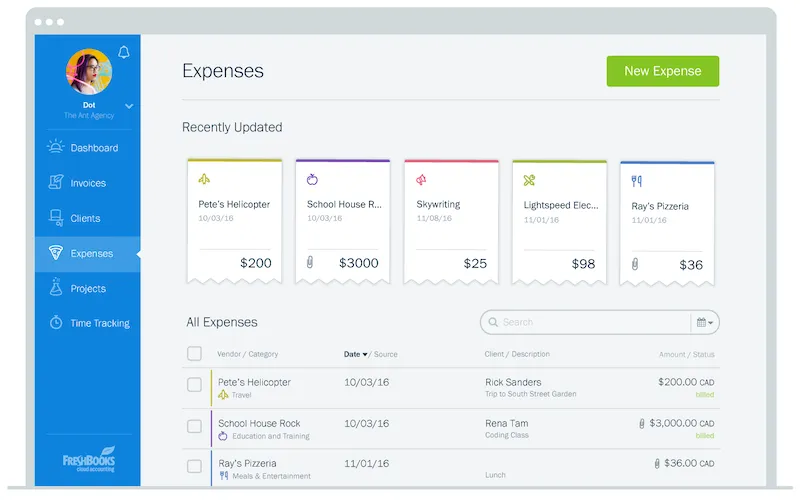The image size is (800, 500).
Task: Click the fork and knife icon on Ray's Pizzeria card
Action: [637, 181]
